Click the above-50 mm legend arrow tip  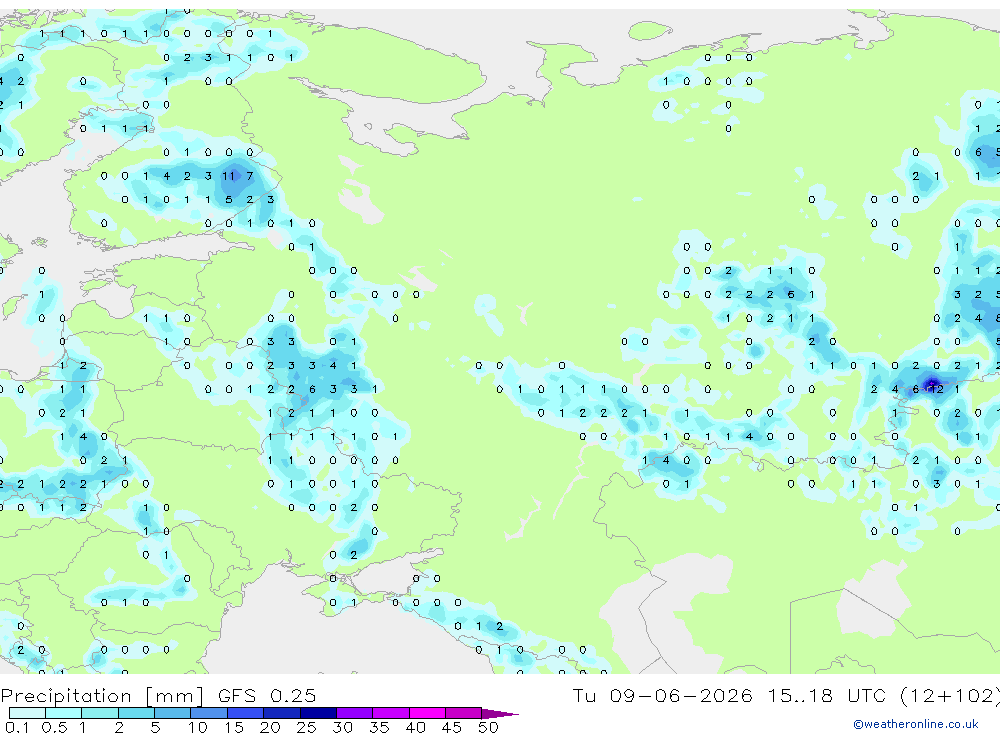pyautogui.click(x=501, y=713)
